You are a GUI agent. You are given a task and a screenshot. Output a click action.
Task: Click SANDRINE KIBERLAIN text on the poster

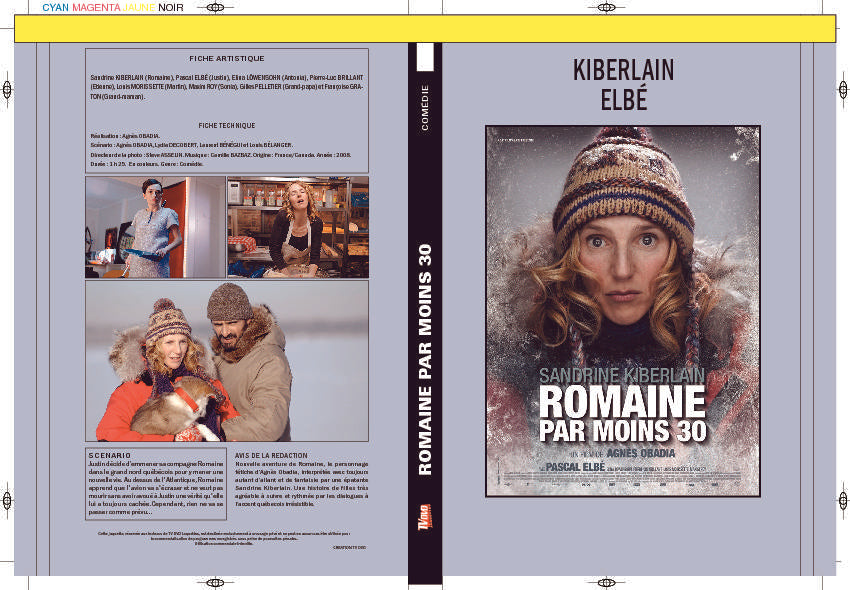(x=622, y=376)
